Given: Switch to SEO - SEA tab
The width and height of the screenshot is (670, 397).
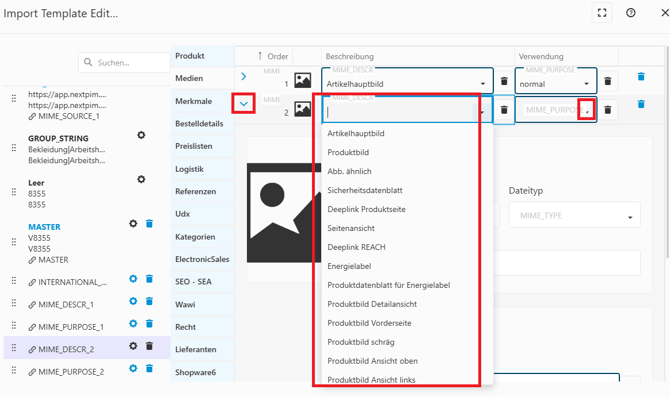Looking at the screenshot, I should coord(202,282).
